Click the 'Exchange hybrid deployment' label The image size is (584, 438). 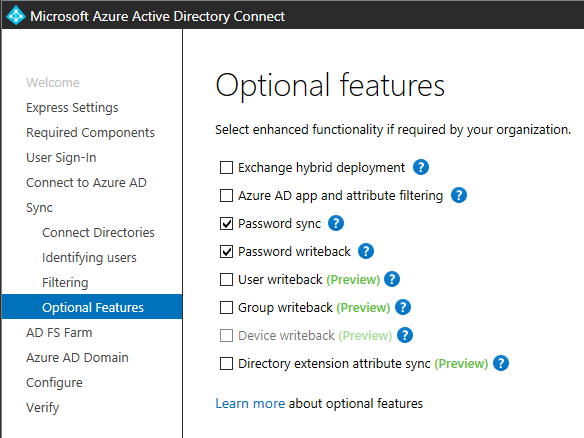coord(321,168)
